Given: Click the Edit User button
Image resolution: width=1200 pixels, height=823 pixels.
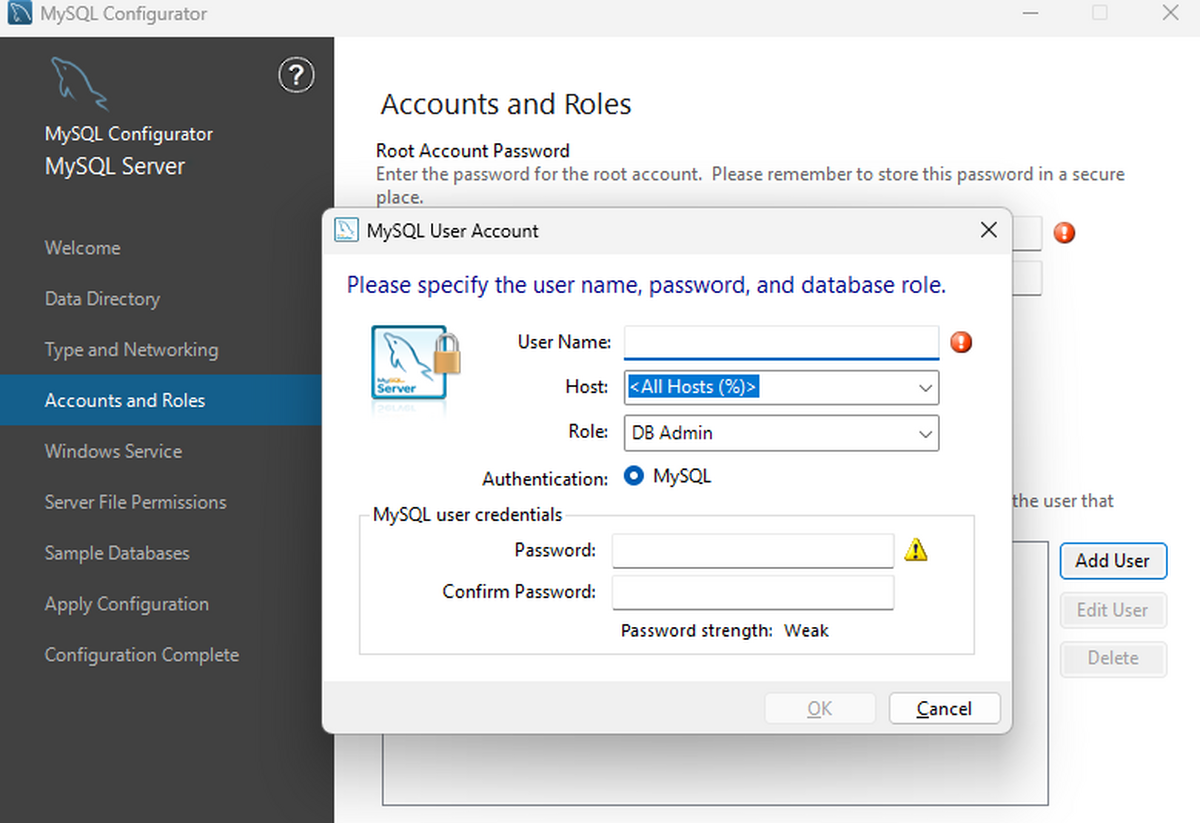Looking at the screenshot, I should 1113,610.
